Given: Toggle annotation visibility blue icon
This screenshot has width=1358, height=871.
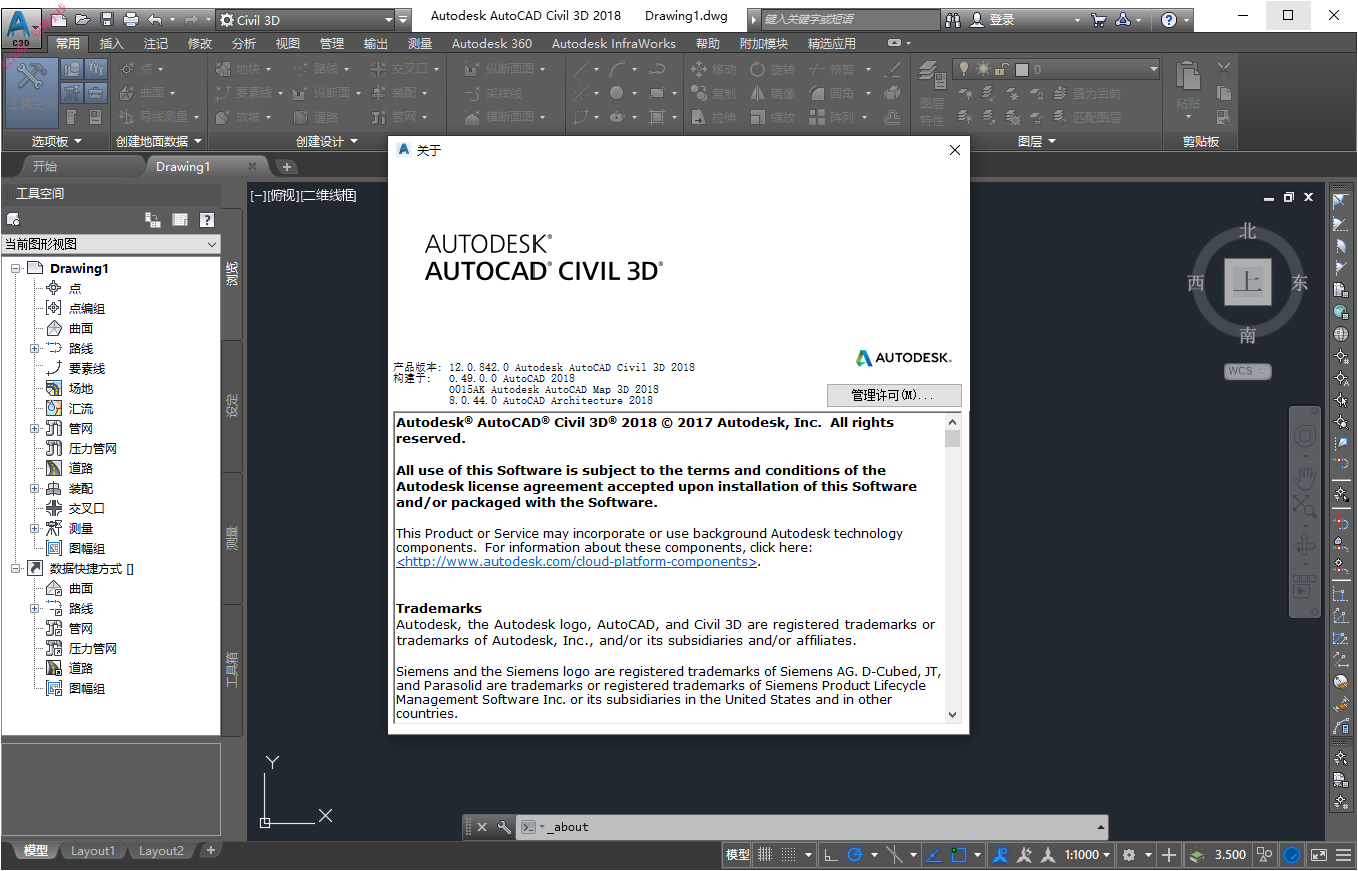Looking at the screenshot, I should (x=1000, y=855).
